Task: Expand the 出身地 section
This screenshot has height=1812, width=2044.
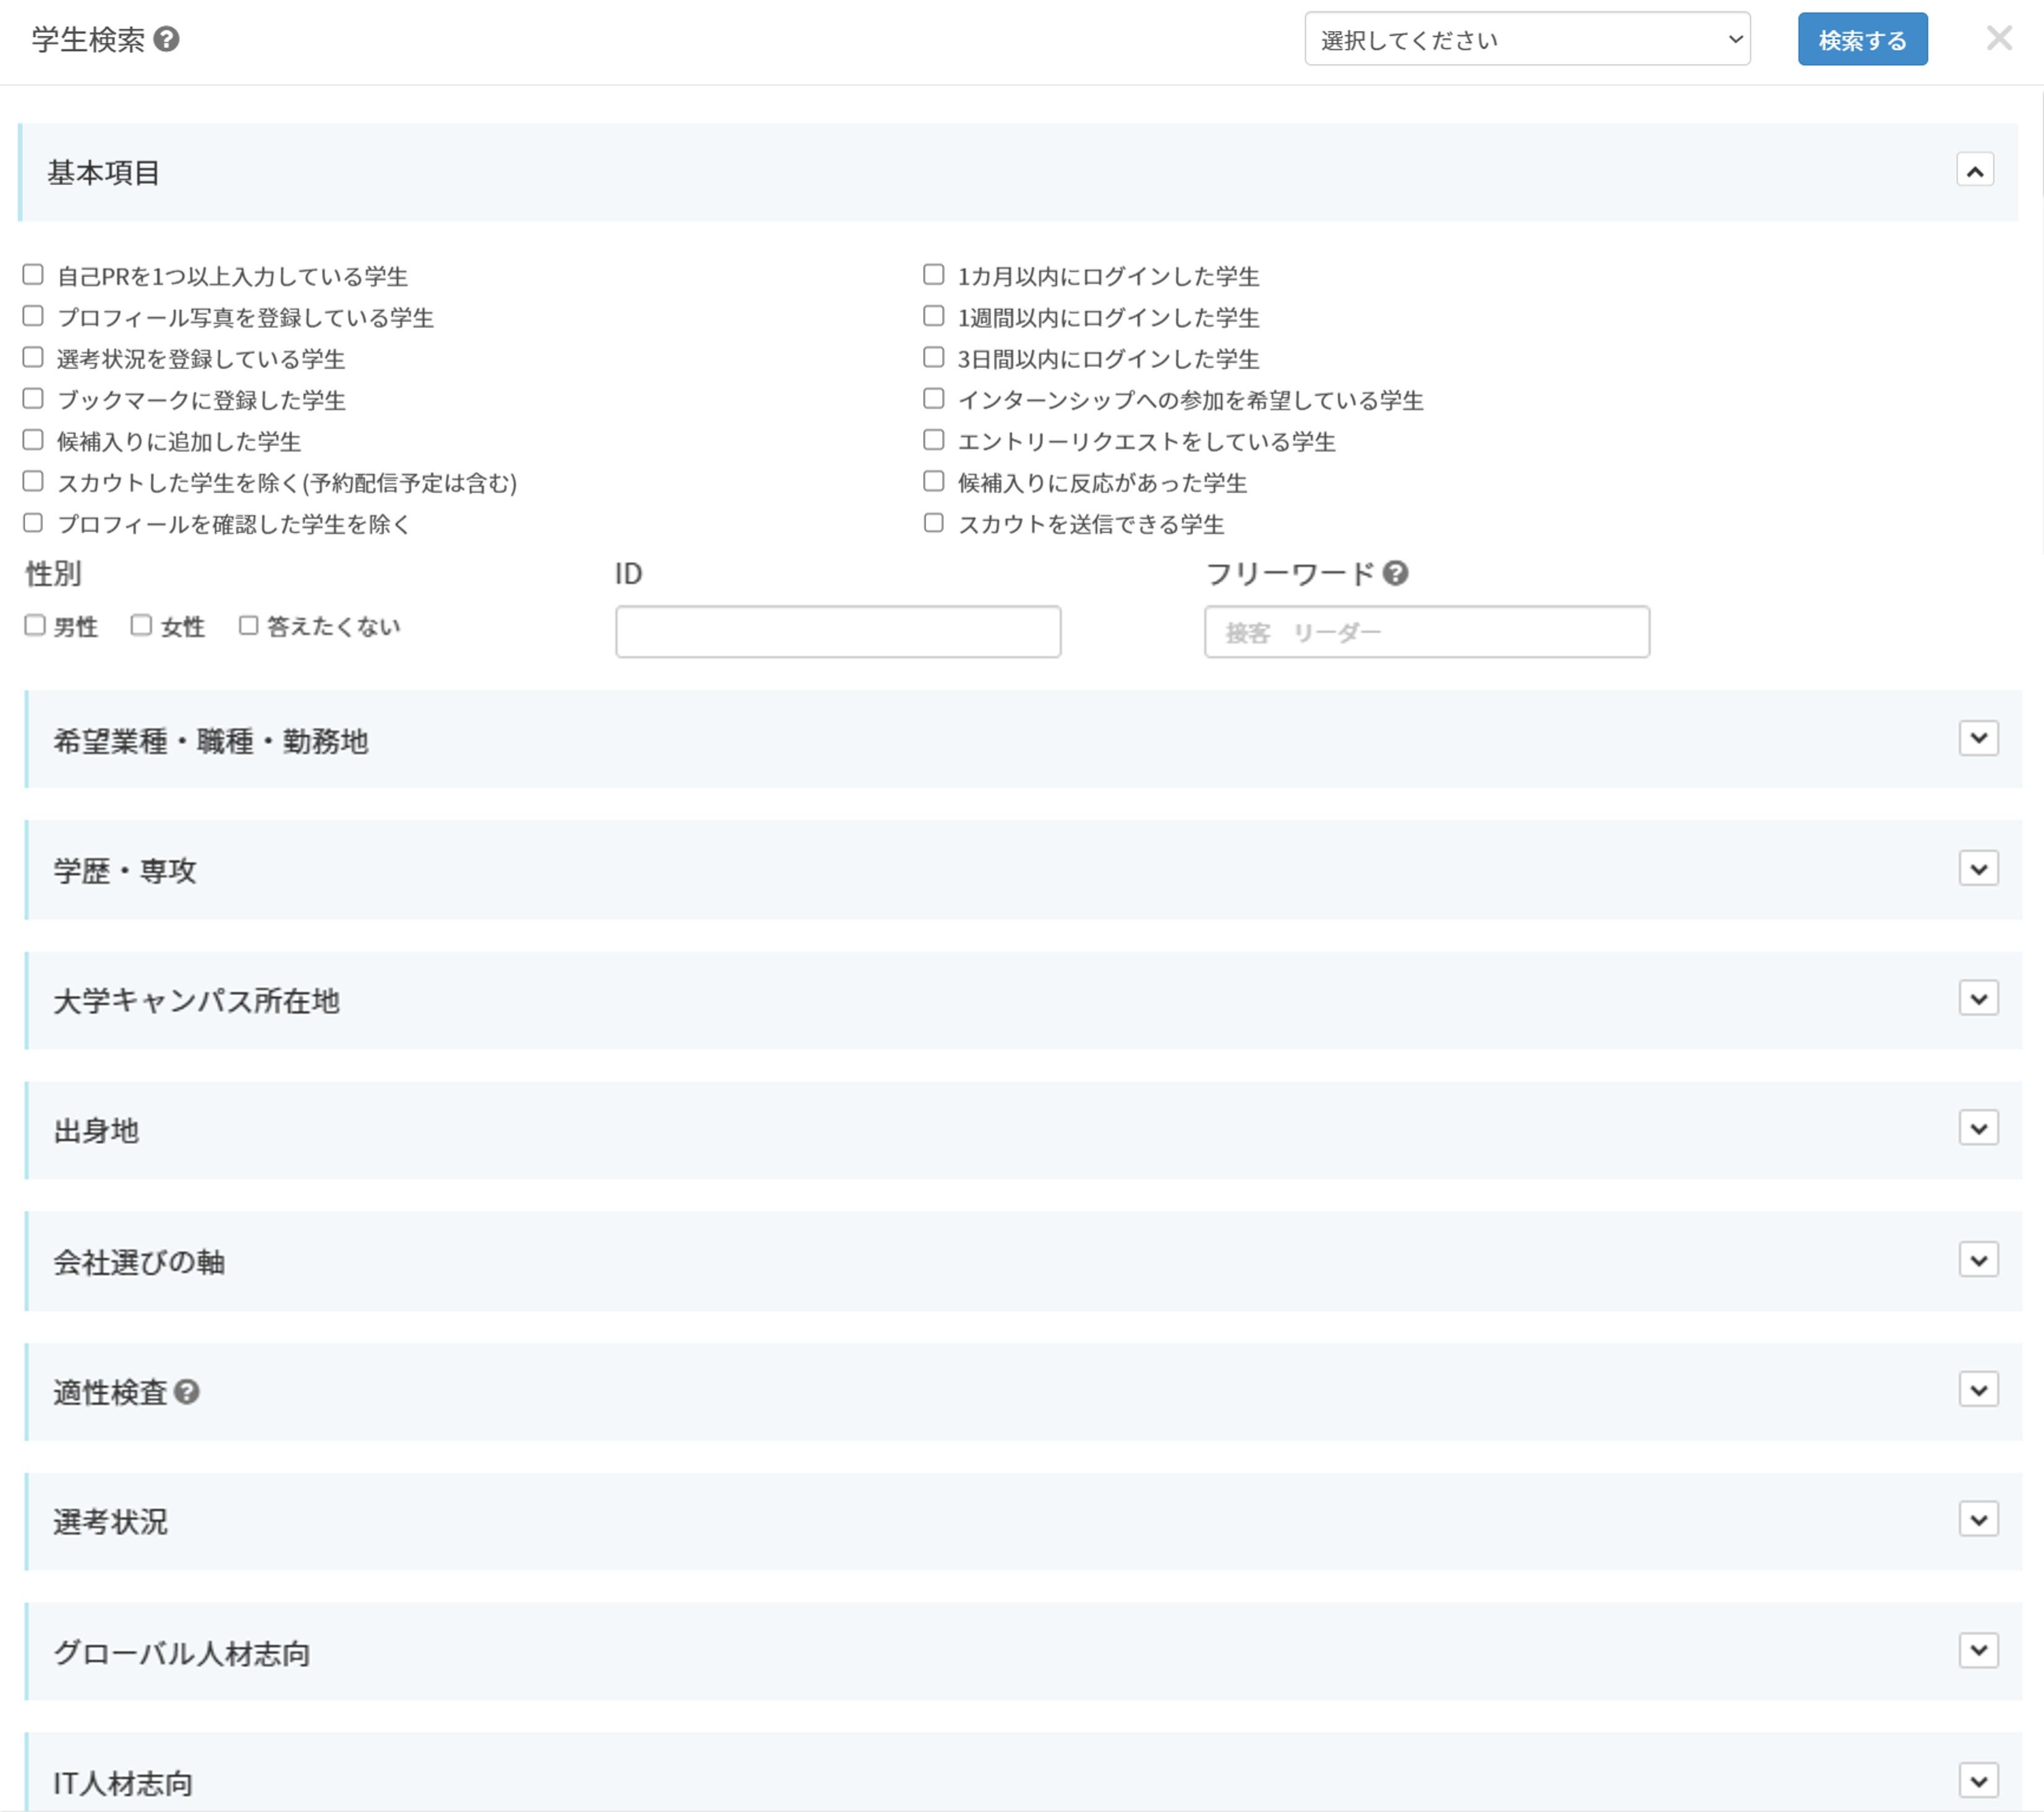Action: [1978, 1129]
